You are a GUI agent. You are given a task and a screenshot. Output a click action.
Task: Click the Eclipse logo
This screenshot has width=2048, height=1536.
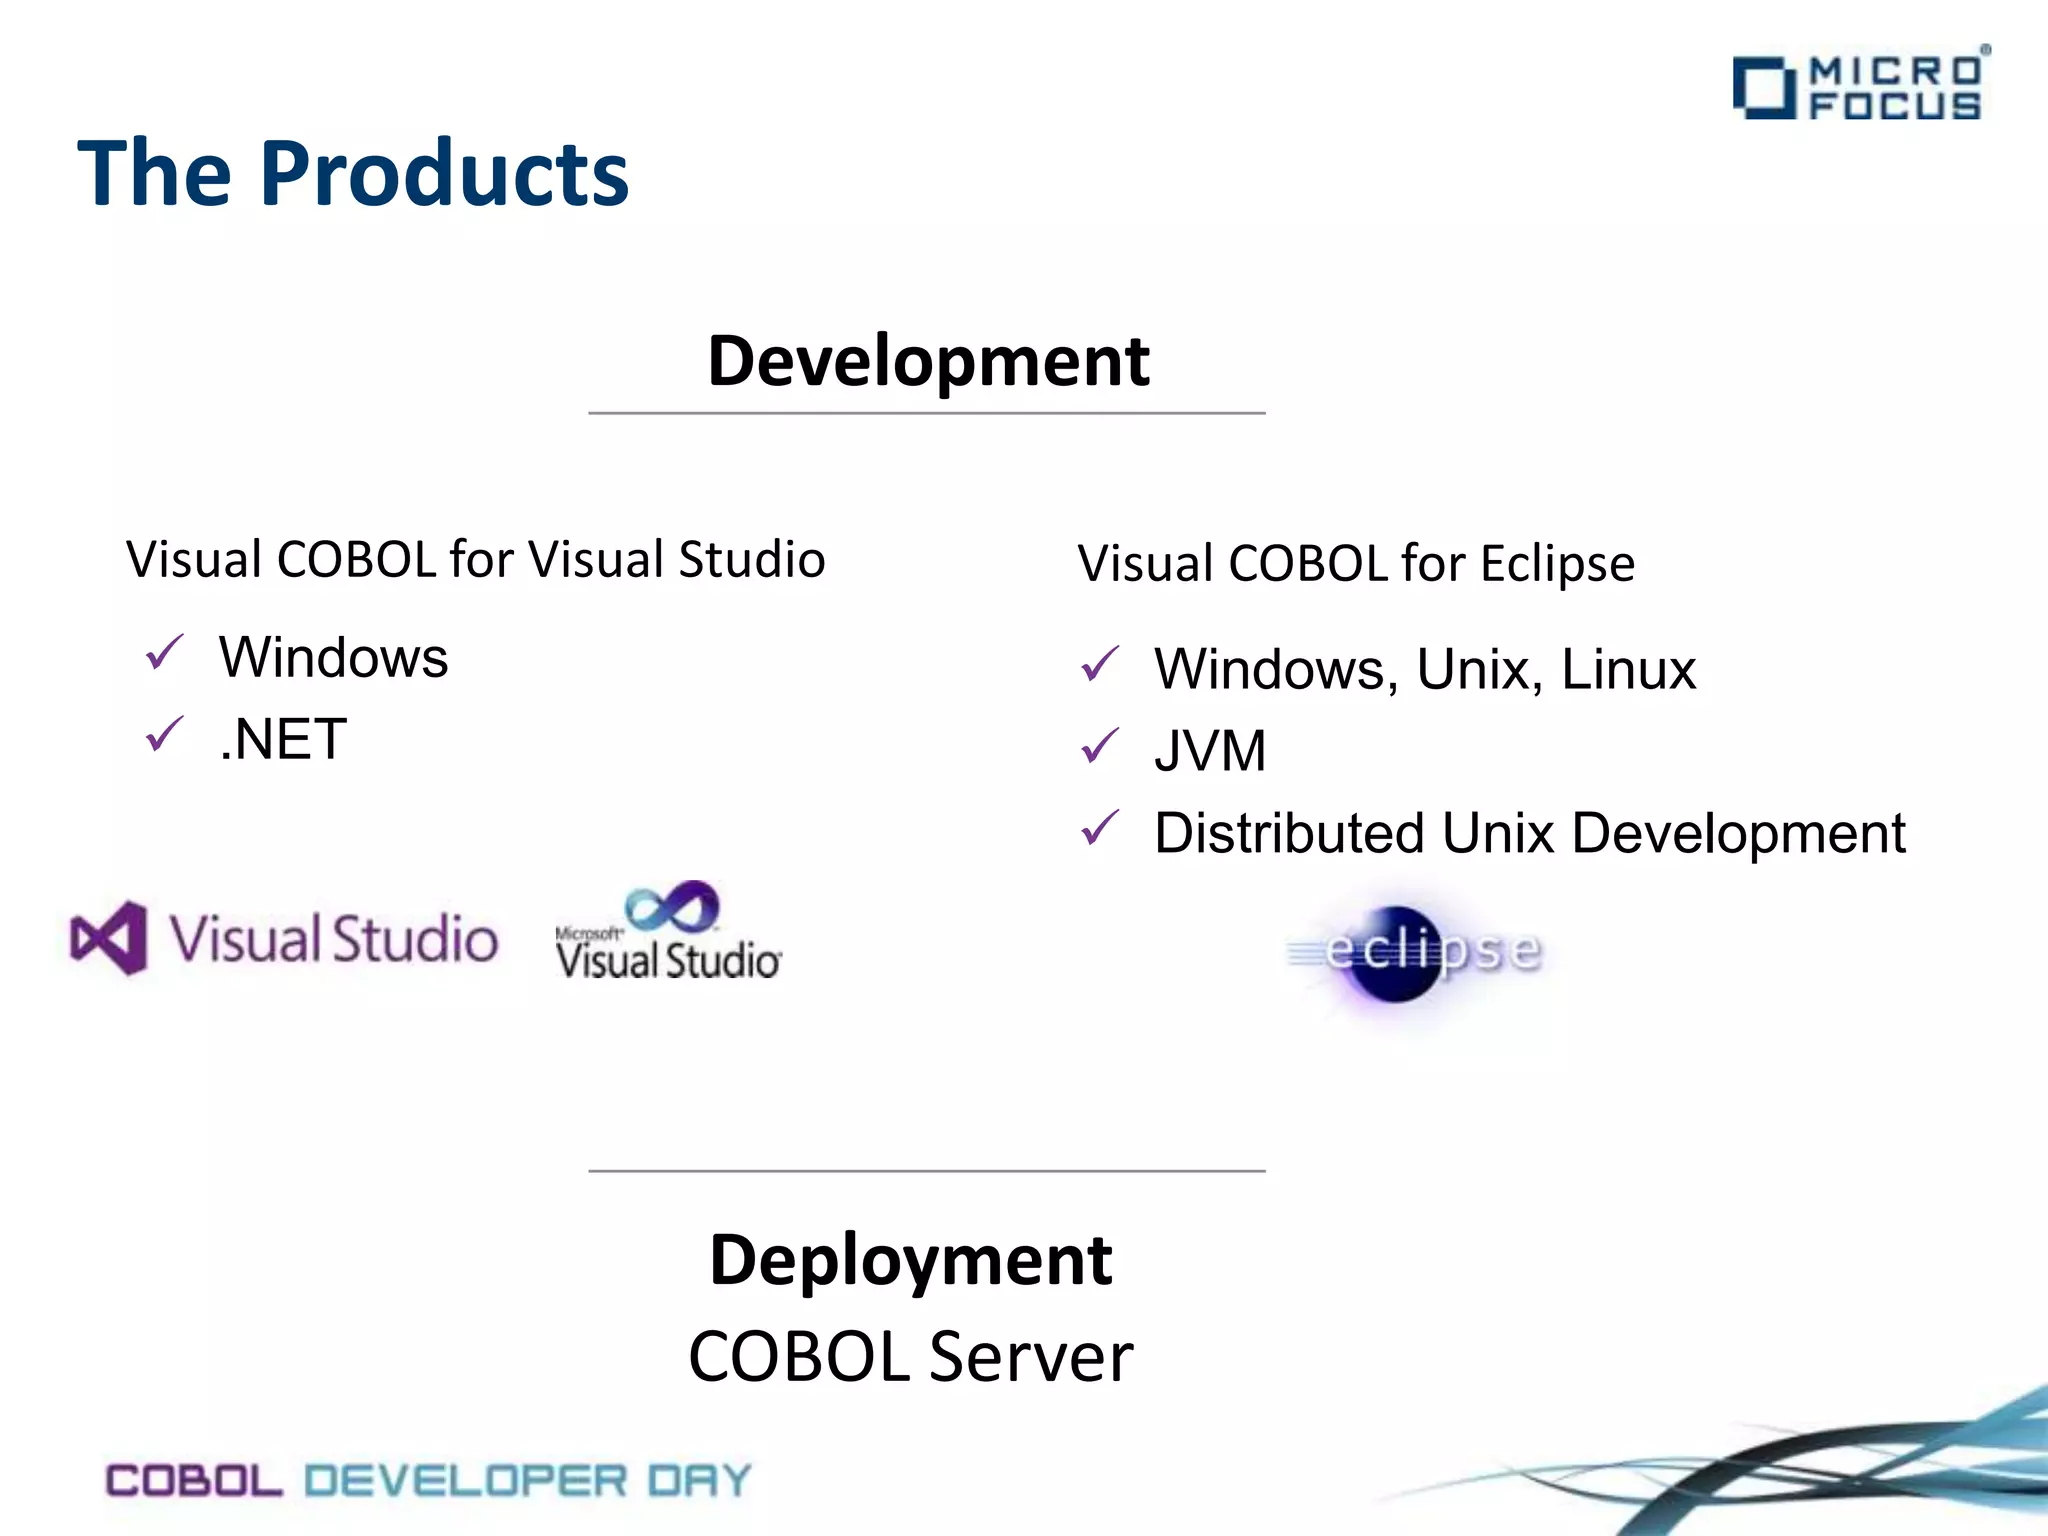coord(1416,952)
